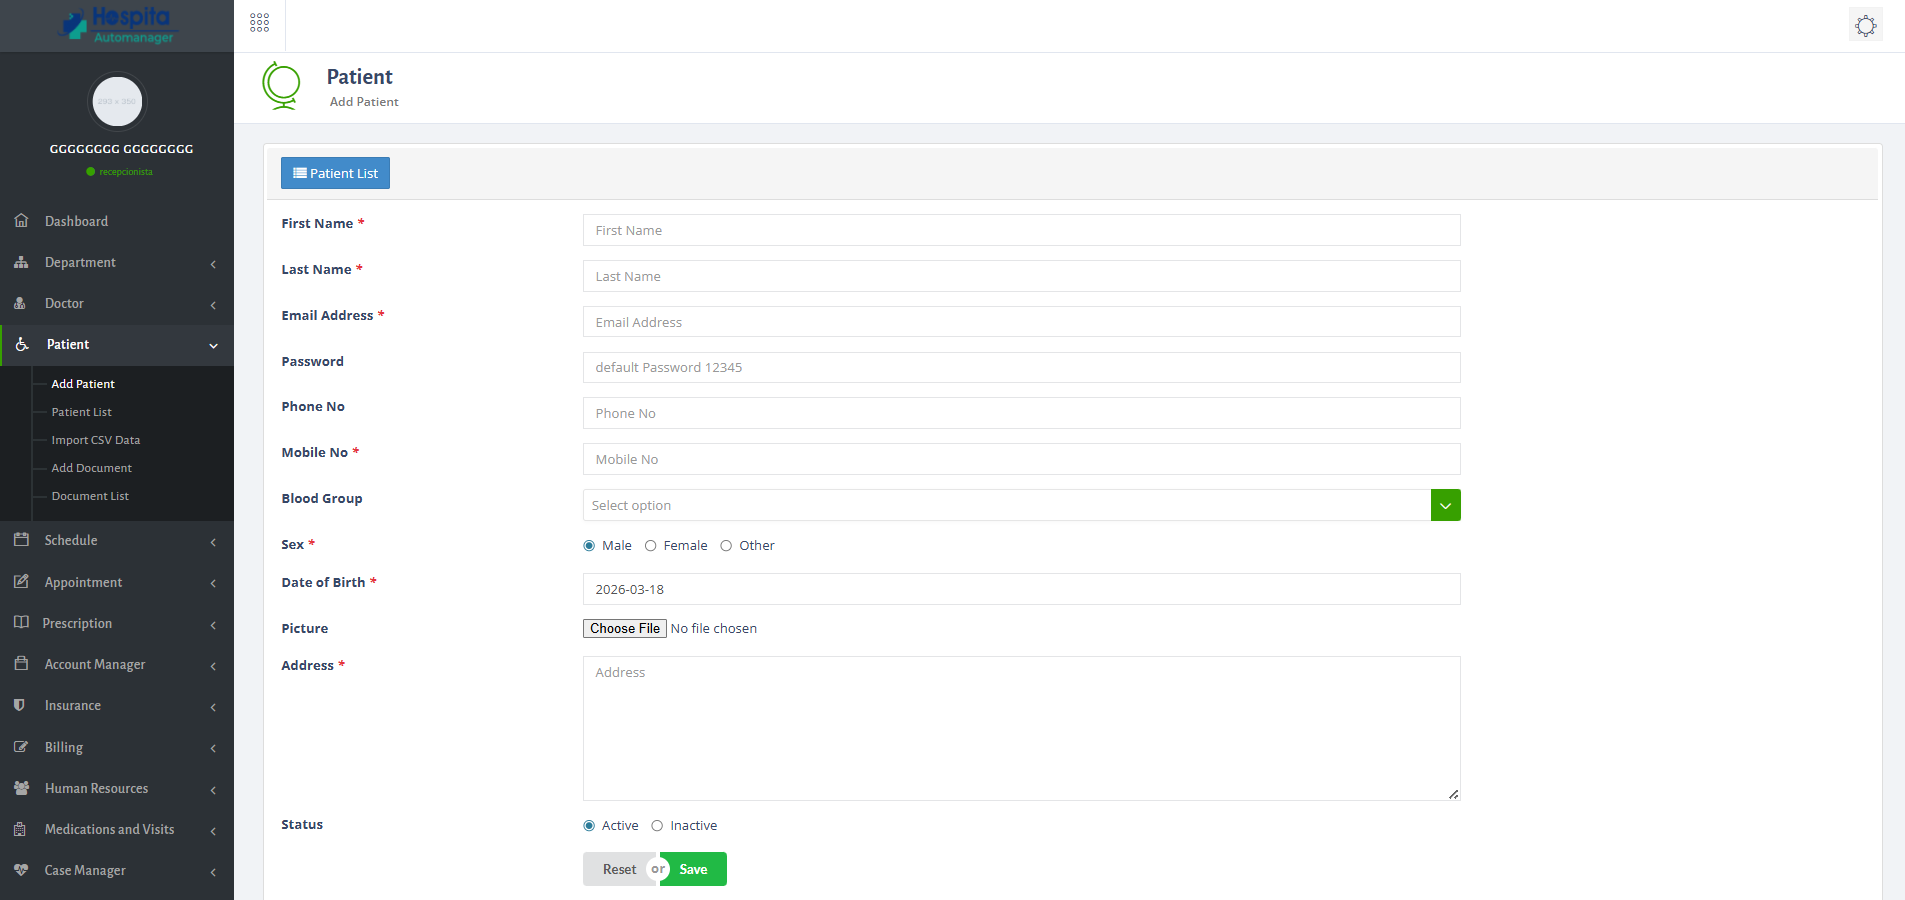The width and height of the screenshot is (1905, 900).
Task: Select the Prescription book icon
Action: pos(22,622)
